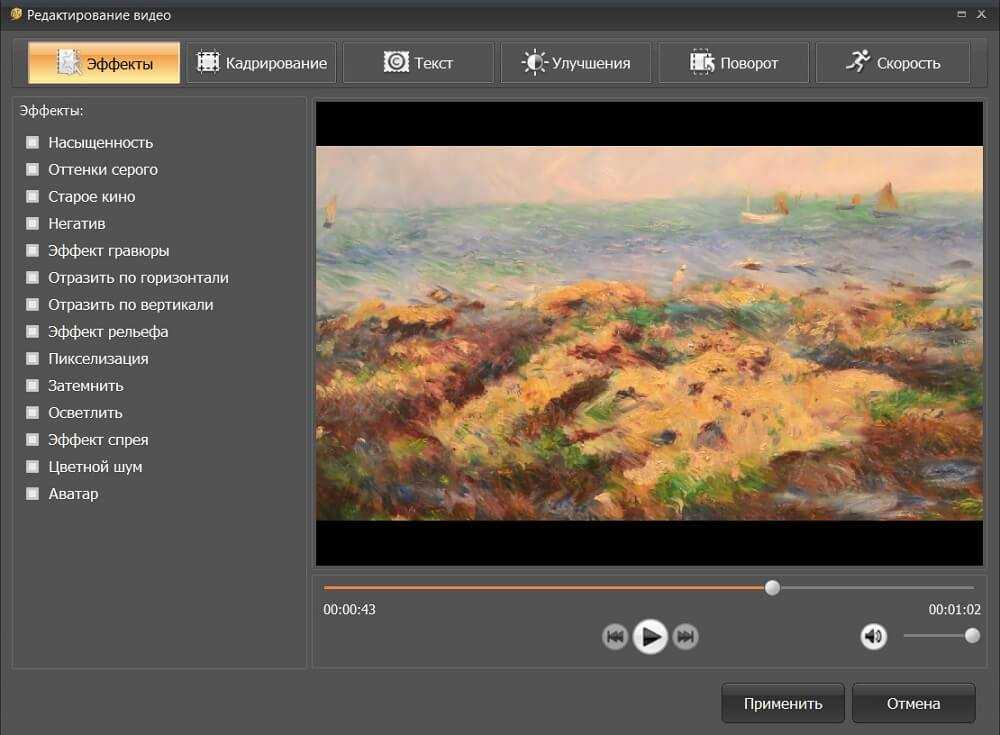
Task: Check the Аватар effect
Action: pos(33,493)
